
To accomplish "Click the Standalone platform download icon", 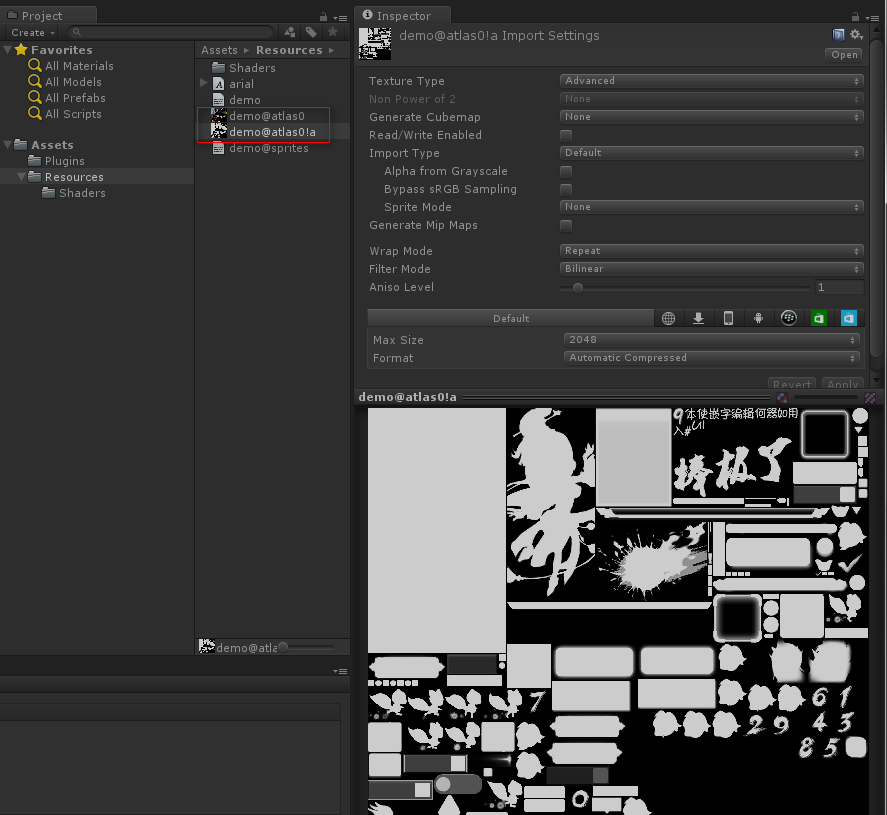I will 698,317.
